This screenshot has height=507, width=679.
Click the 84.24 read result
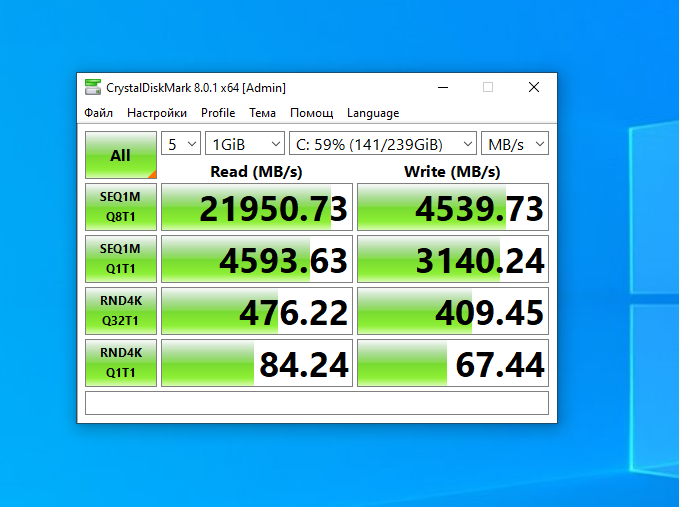[257, 363]
